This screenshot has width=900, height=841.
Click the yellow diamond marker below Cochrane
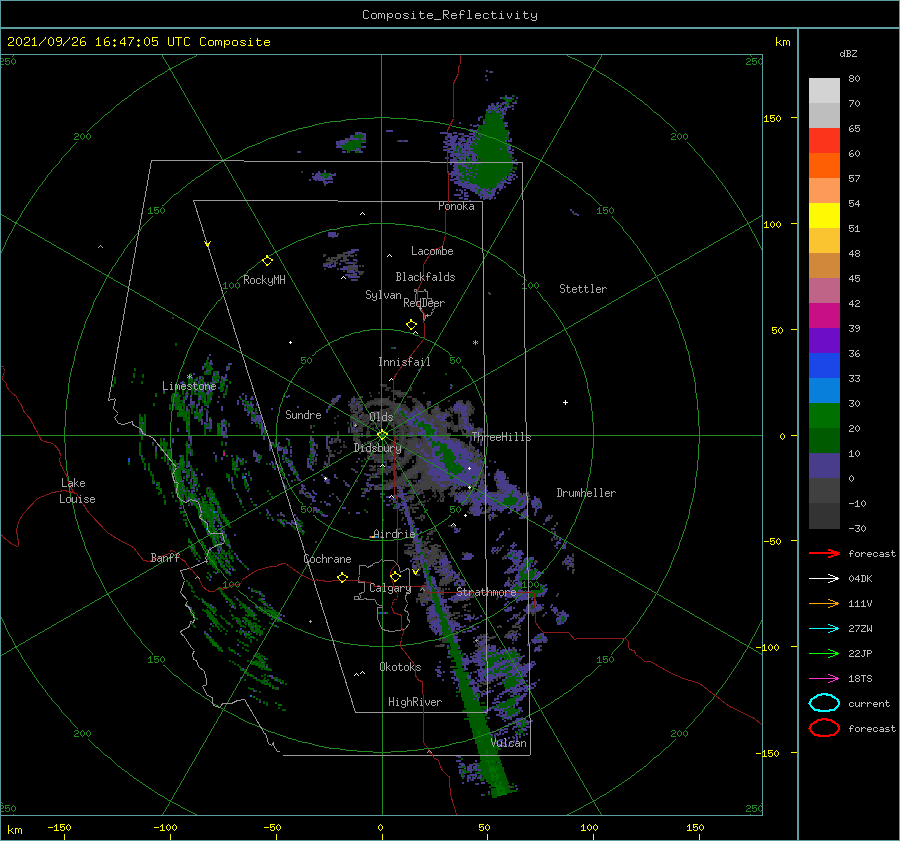[343, 577]
